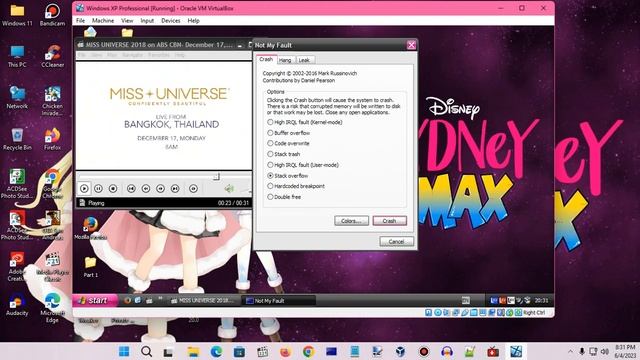Click the frame-step button in media player
Image resolution: width=640 pixels, height=360 pixels.
[x=193, y=189]
